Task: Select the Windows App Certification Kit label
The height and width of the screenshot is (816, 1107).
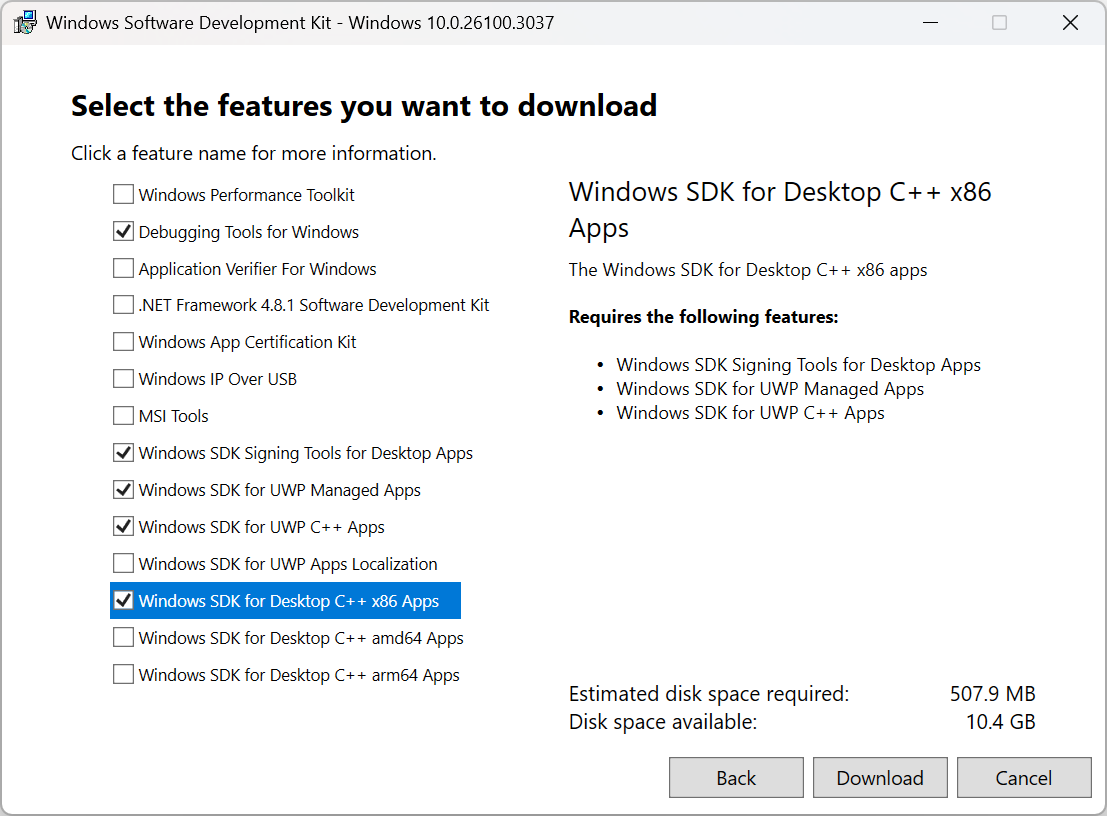Action: coord(247,342)
